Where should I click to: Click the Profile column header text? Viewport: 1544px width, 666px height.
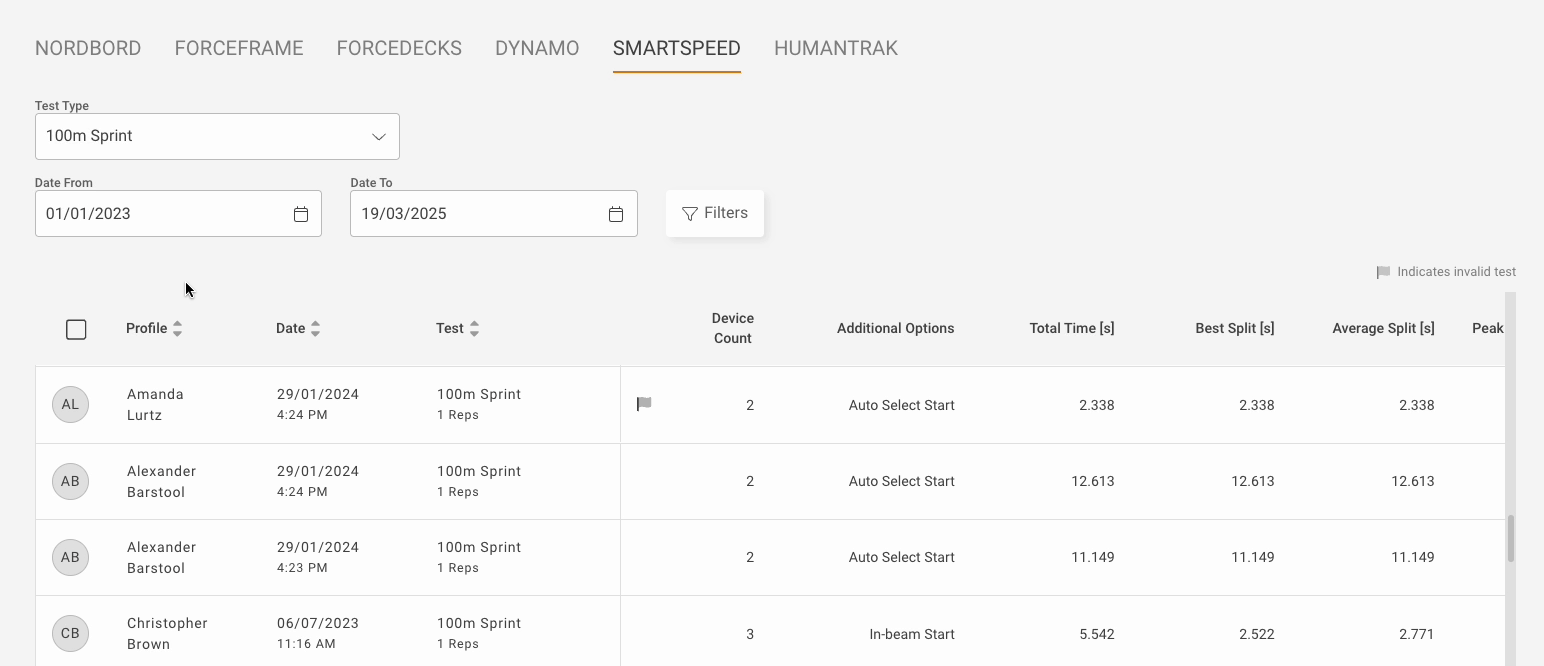click(x=146, y=328)
